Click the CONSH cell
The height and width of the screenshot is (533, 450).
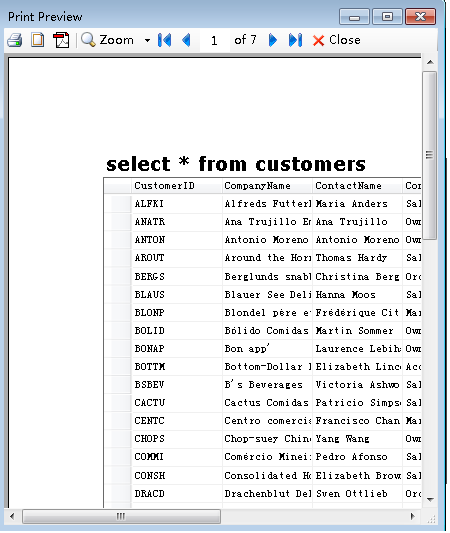(177, 476)
